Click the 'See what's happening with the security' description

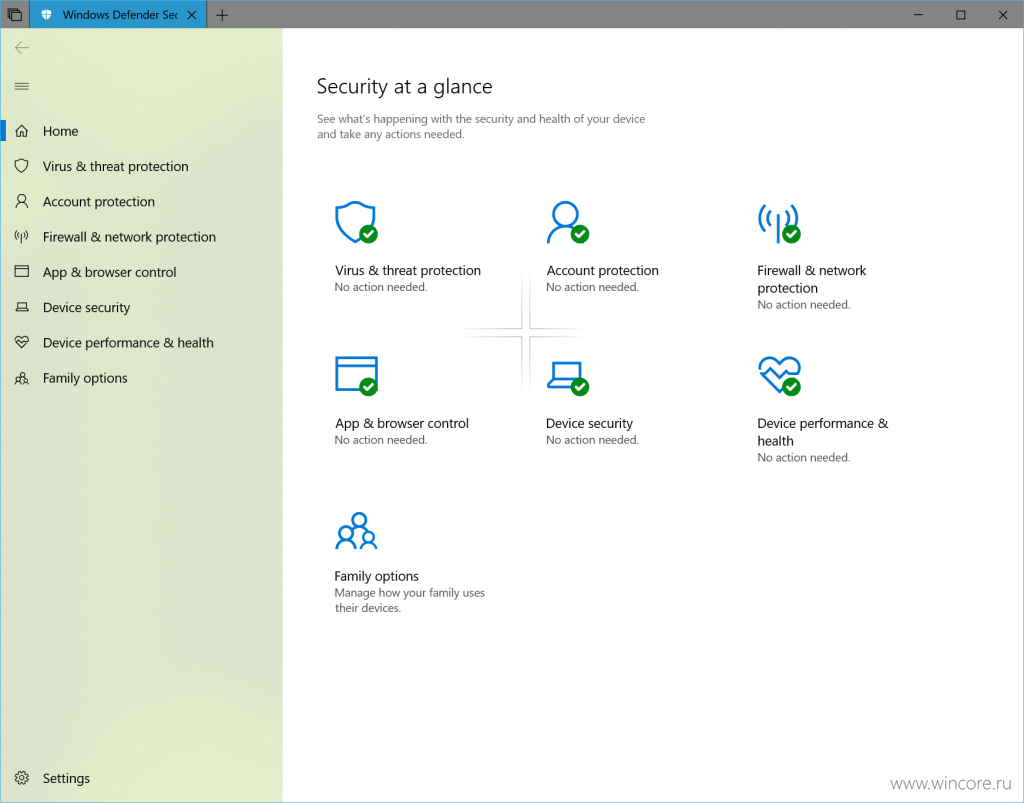[481, 127]
